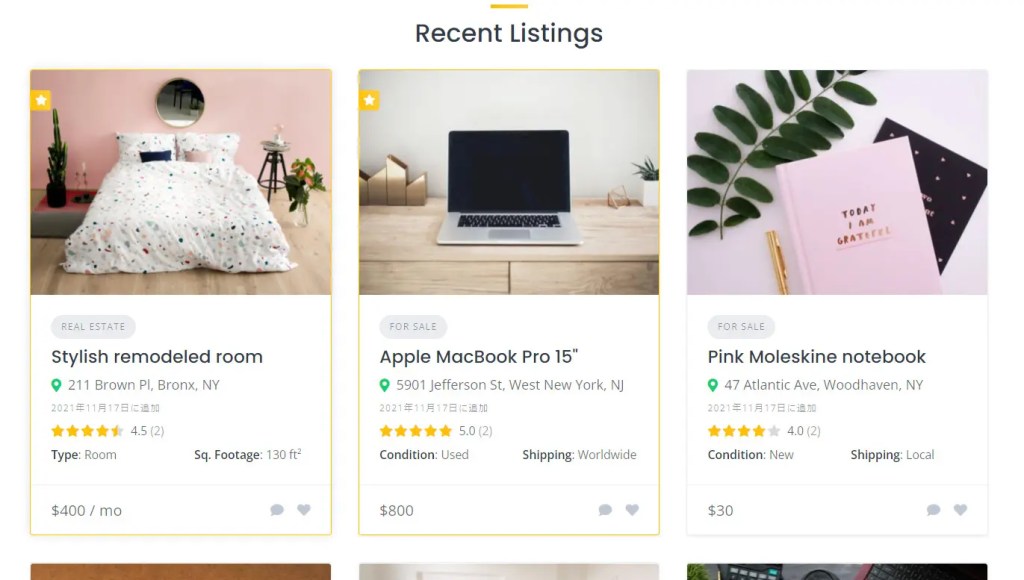1024x580 pixels.
Task: Click message bubble icon on MacBook Pro listing
Action: point(605,509)
